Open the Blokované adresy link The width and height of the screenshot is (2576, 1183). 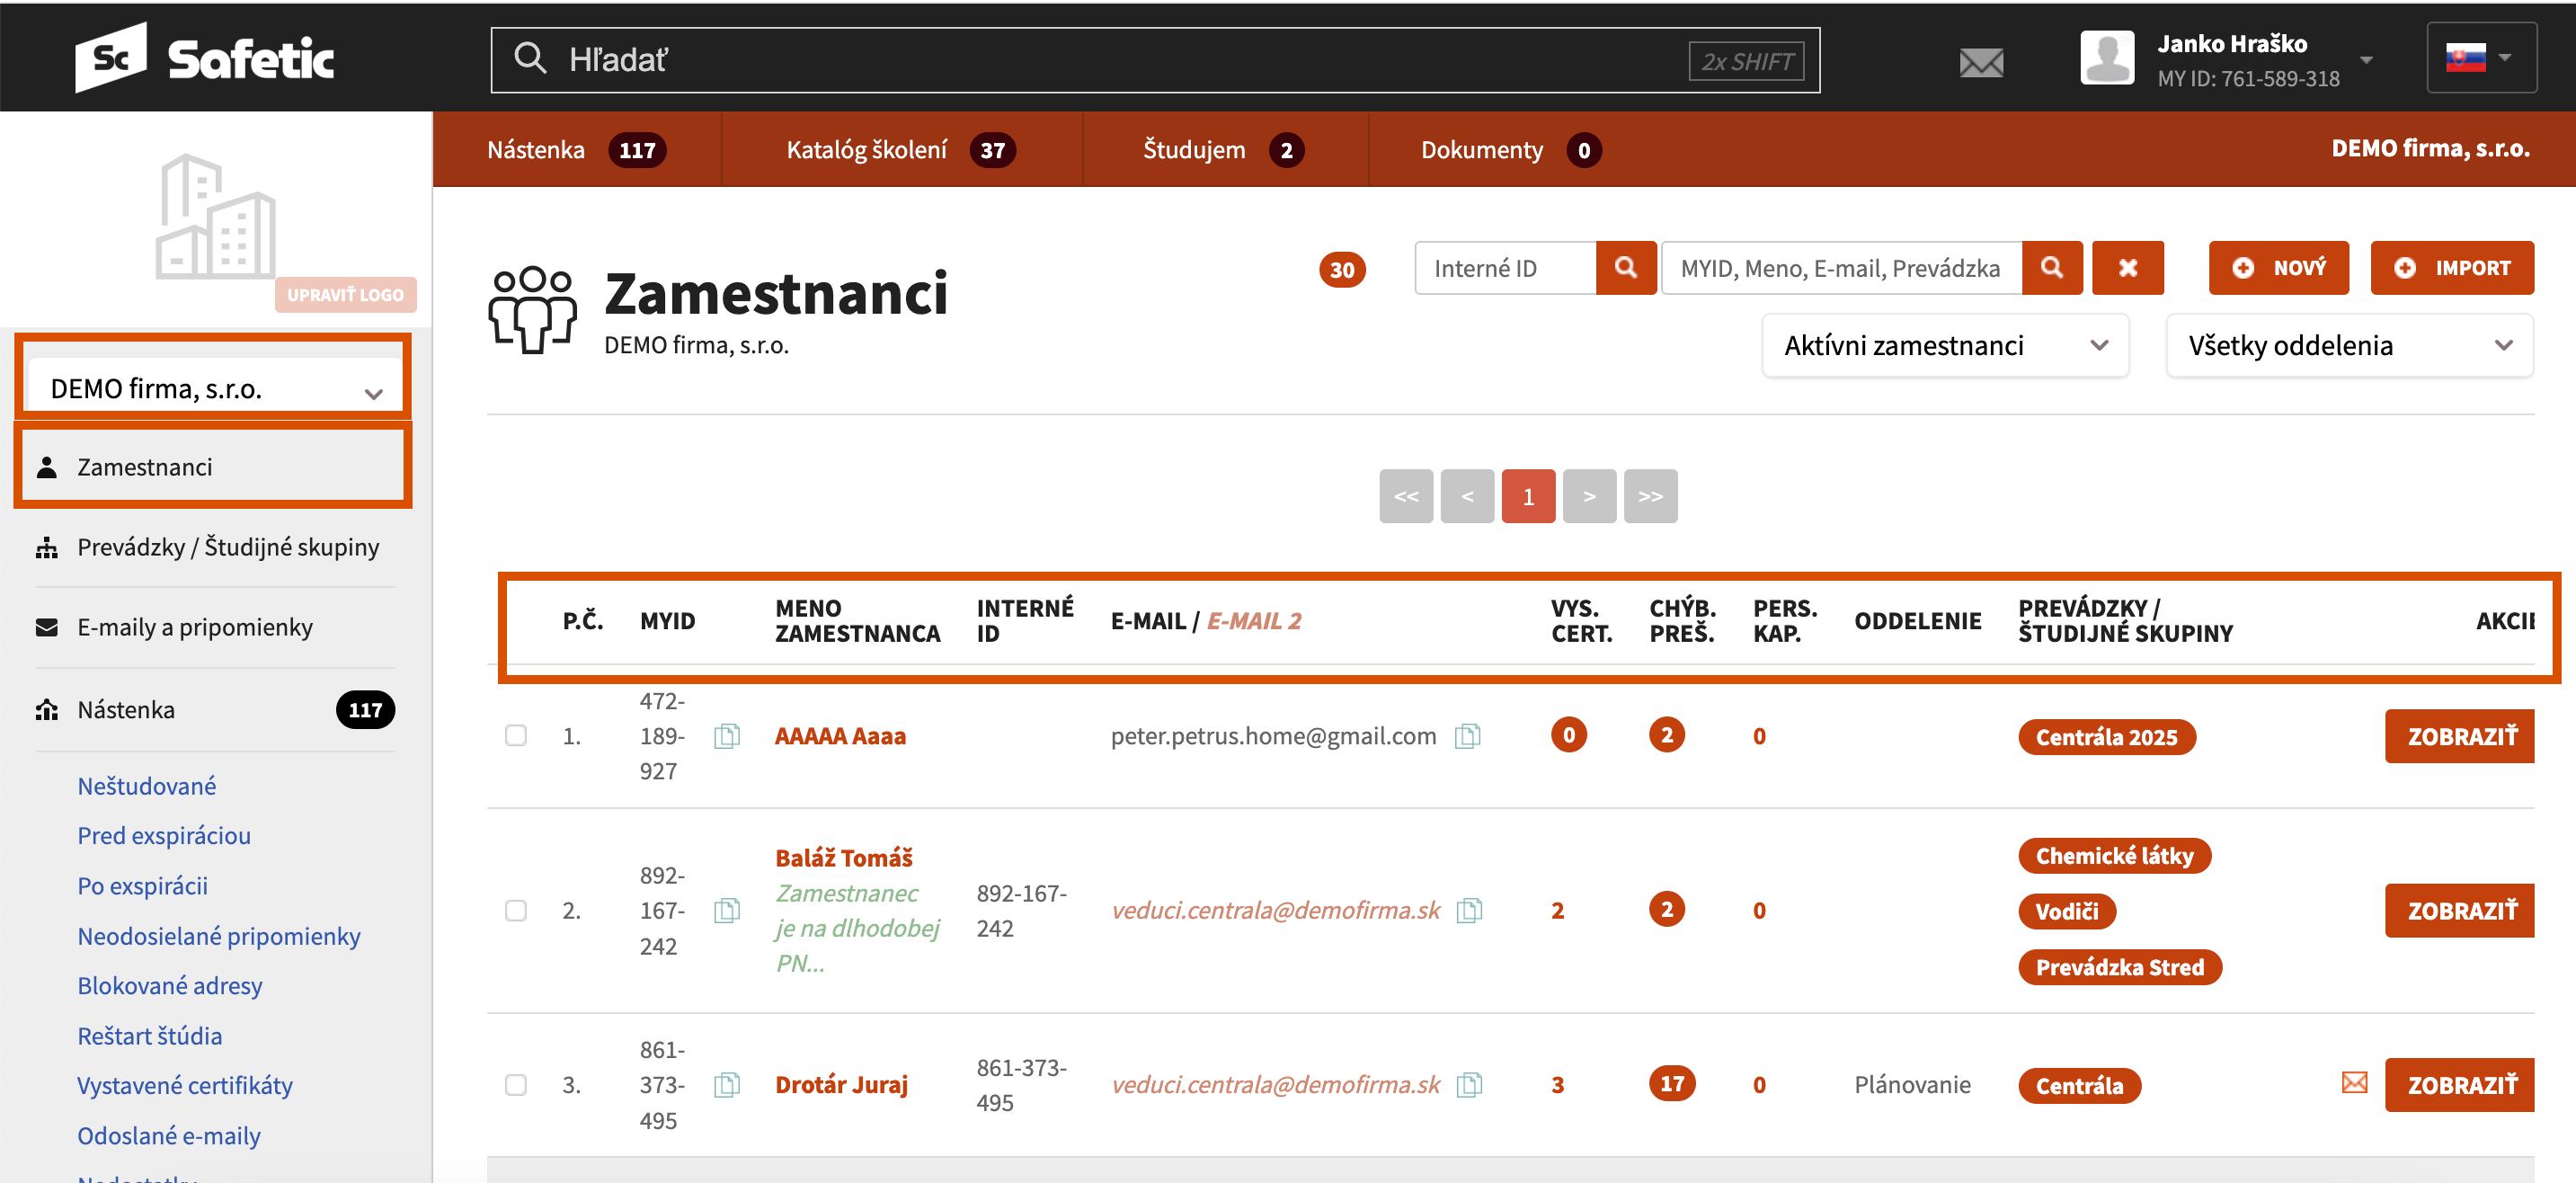point(170,985)
